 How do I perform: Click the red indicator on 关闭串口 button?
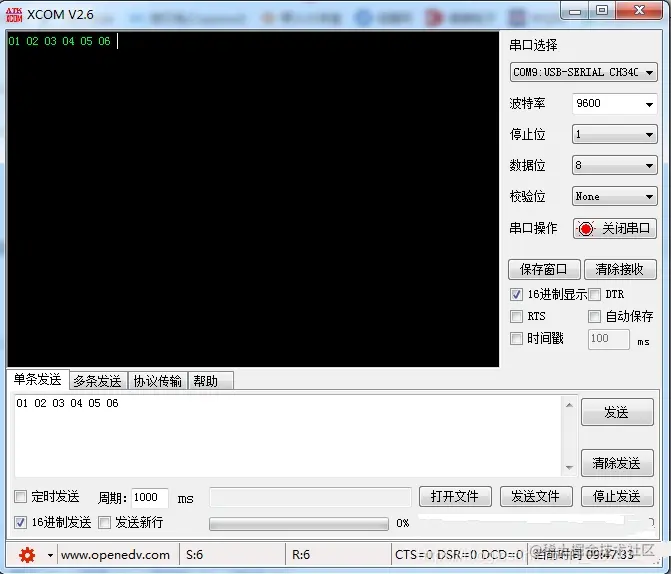coord(585,229)
